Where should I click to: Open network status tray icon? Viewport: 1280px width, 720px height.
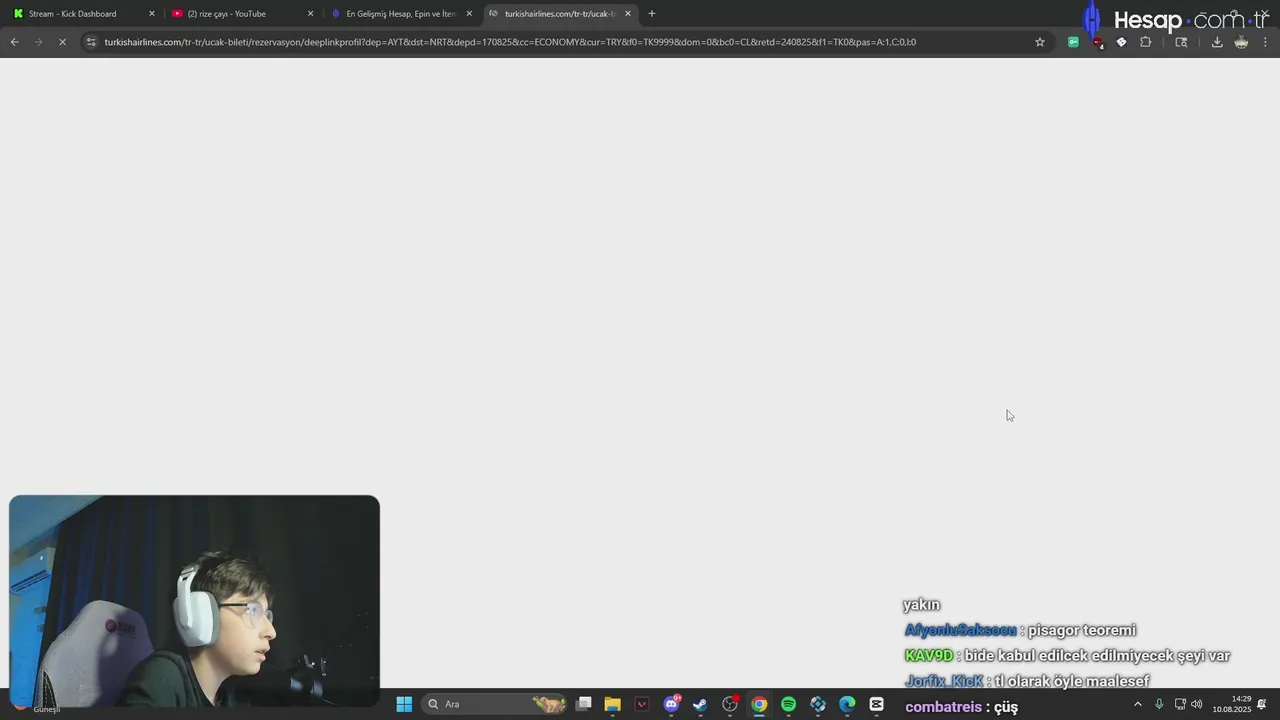click(x=1180, y=704)
